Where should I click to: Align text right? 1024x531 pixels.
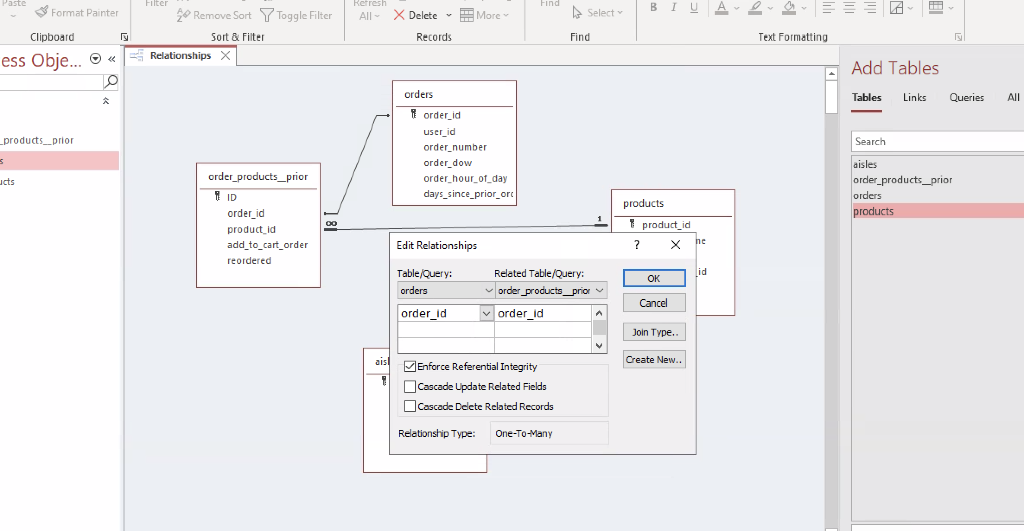pyautogui.click(x=870, y=8)
